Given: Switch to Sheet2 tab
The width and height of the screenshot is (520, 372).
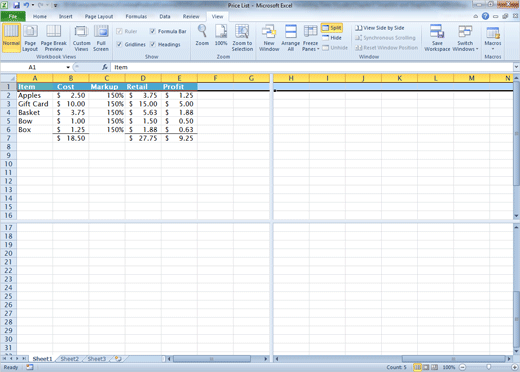Looking at the screenshot, I should tap(69, 359).
